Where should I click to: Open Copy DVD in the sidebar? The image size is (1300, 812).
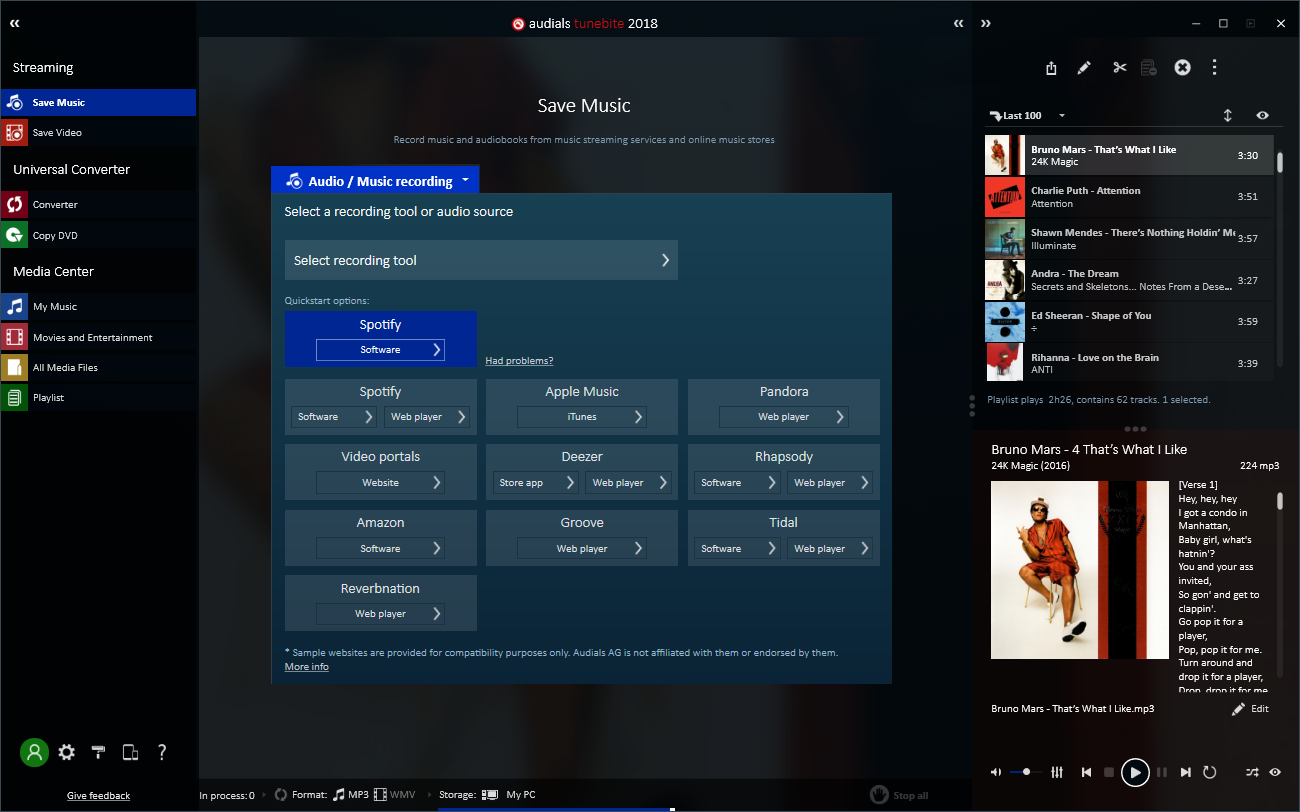coord(98,235)
